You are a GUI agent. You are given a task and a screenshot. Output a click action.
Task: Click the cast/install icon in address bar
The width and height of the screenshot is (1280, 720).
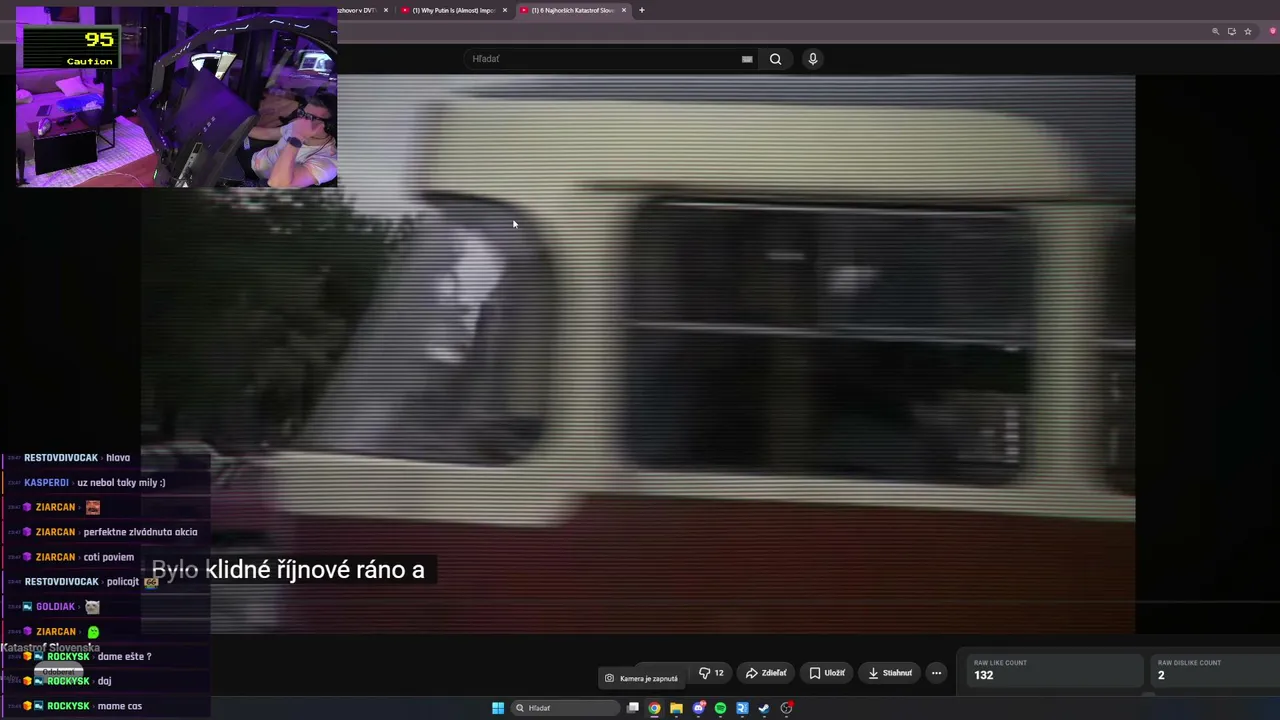point(1232,31)
